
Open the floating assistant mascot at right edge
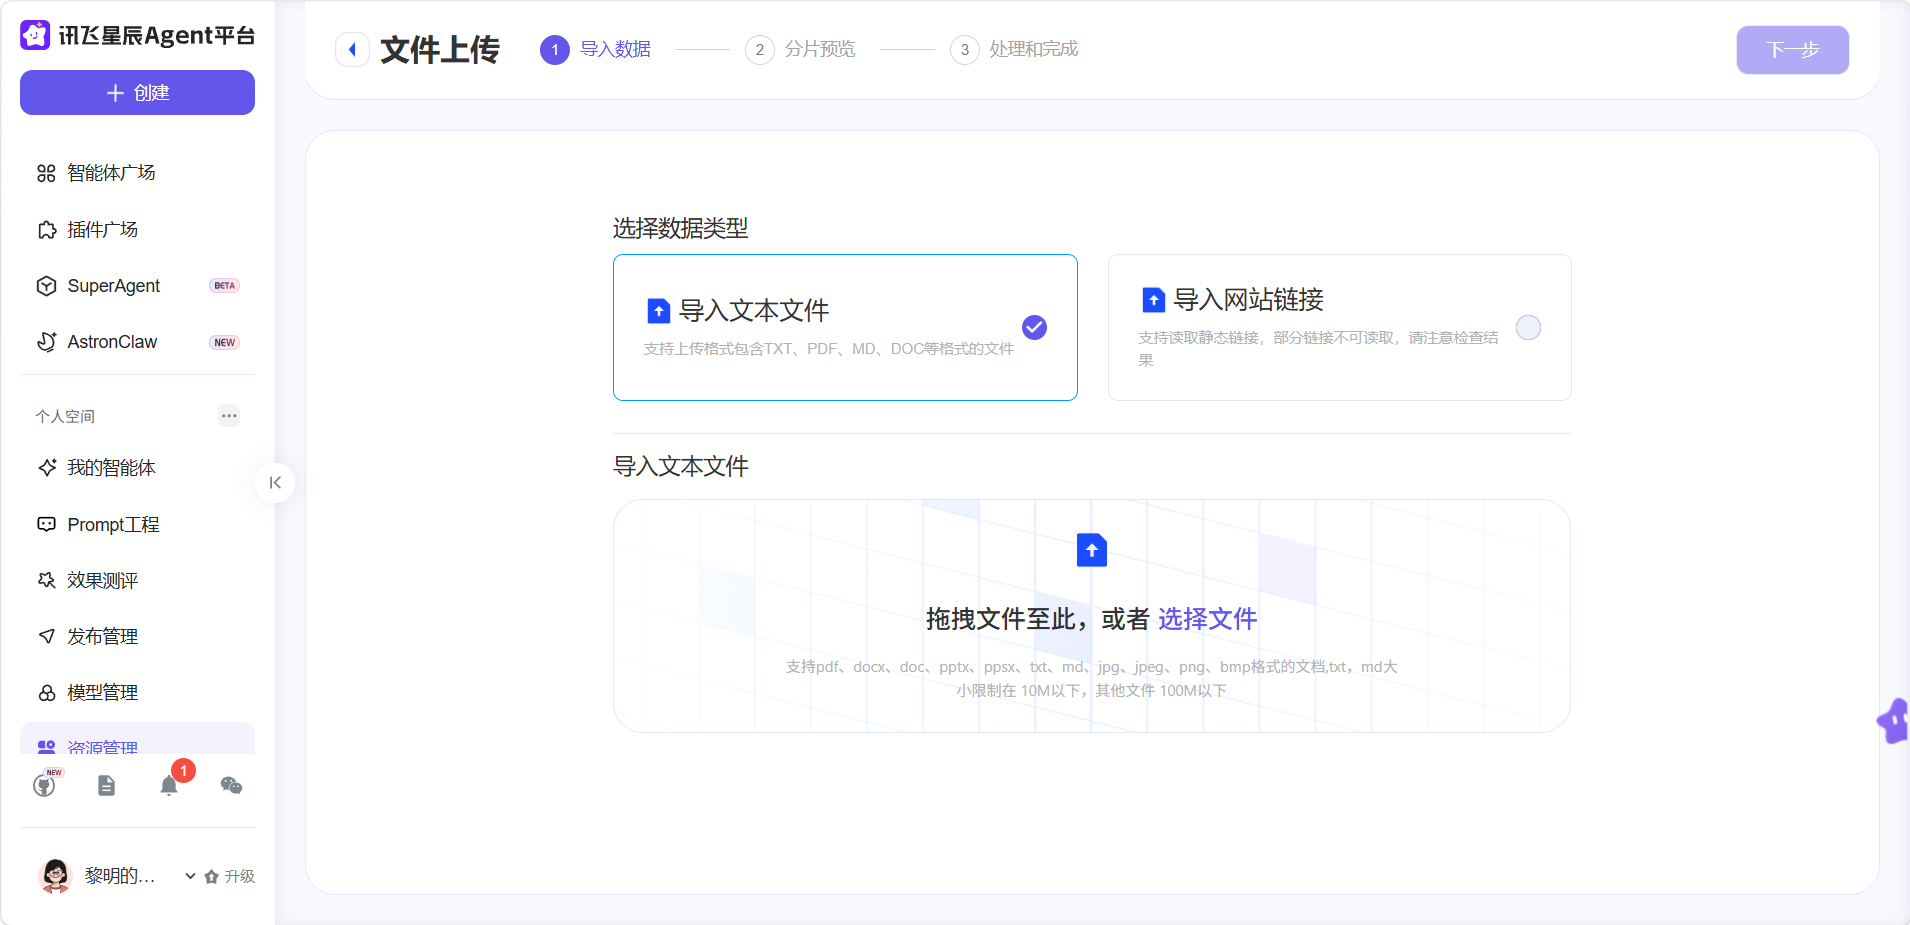(x=1893, y=720)
